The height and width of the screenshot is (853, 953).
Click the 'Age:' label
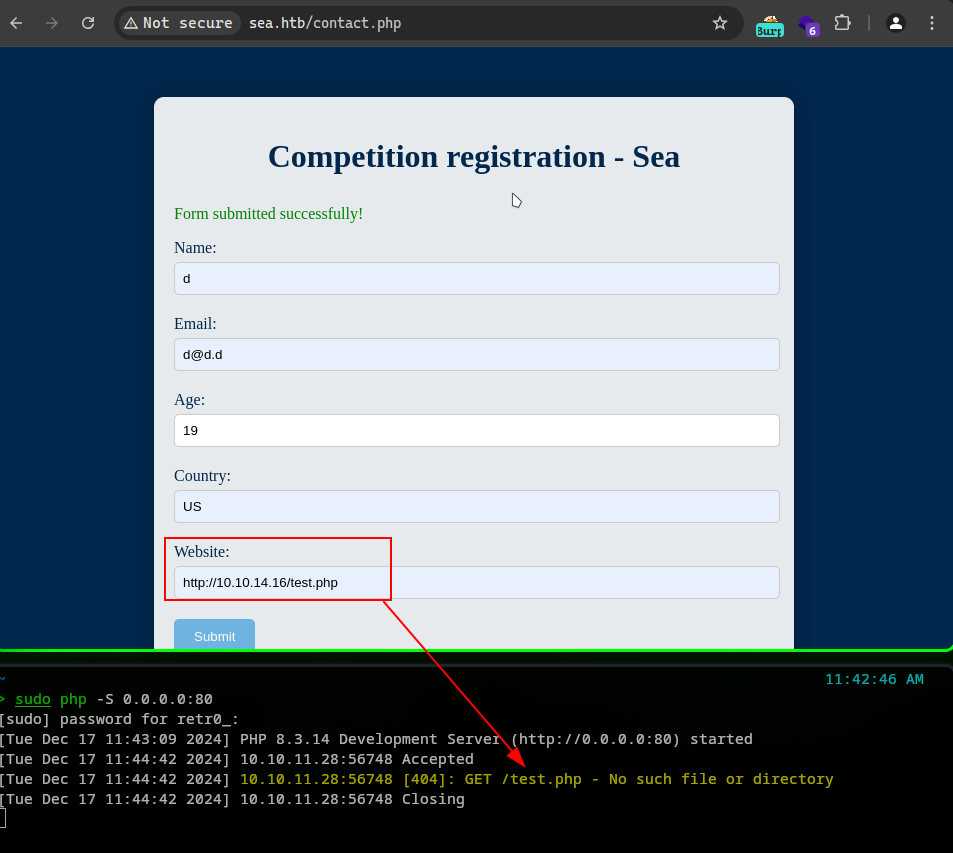(x=190, y=400)
